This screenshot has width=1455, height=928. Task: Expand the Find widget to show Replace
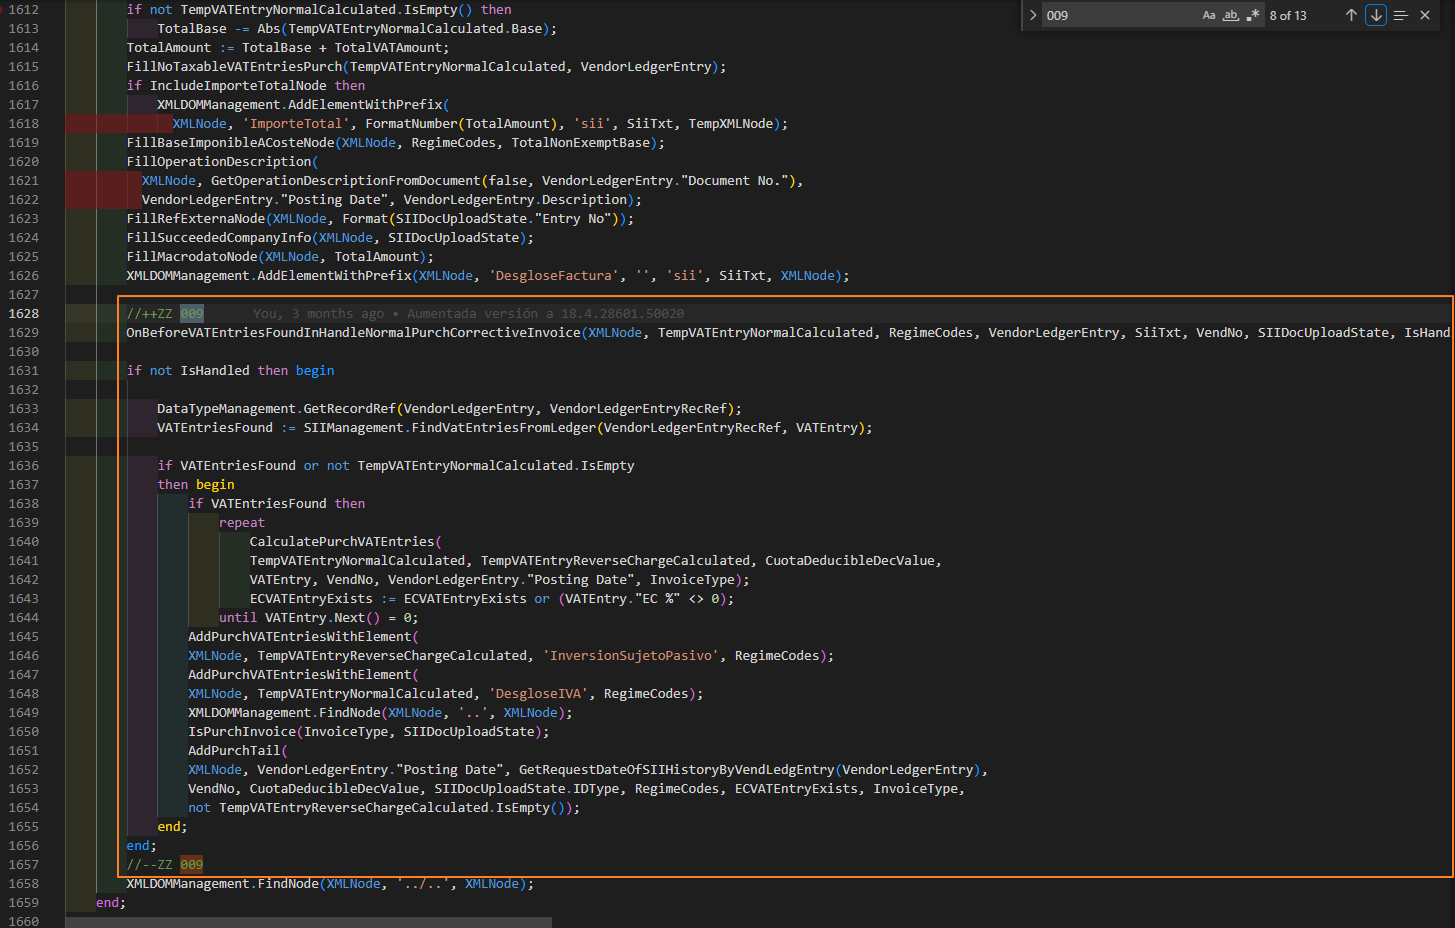(x=1032, y=14)
